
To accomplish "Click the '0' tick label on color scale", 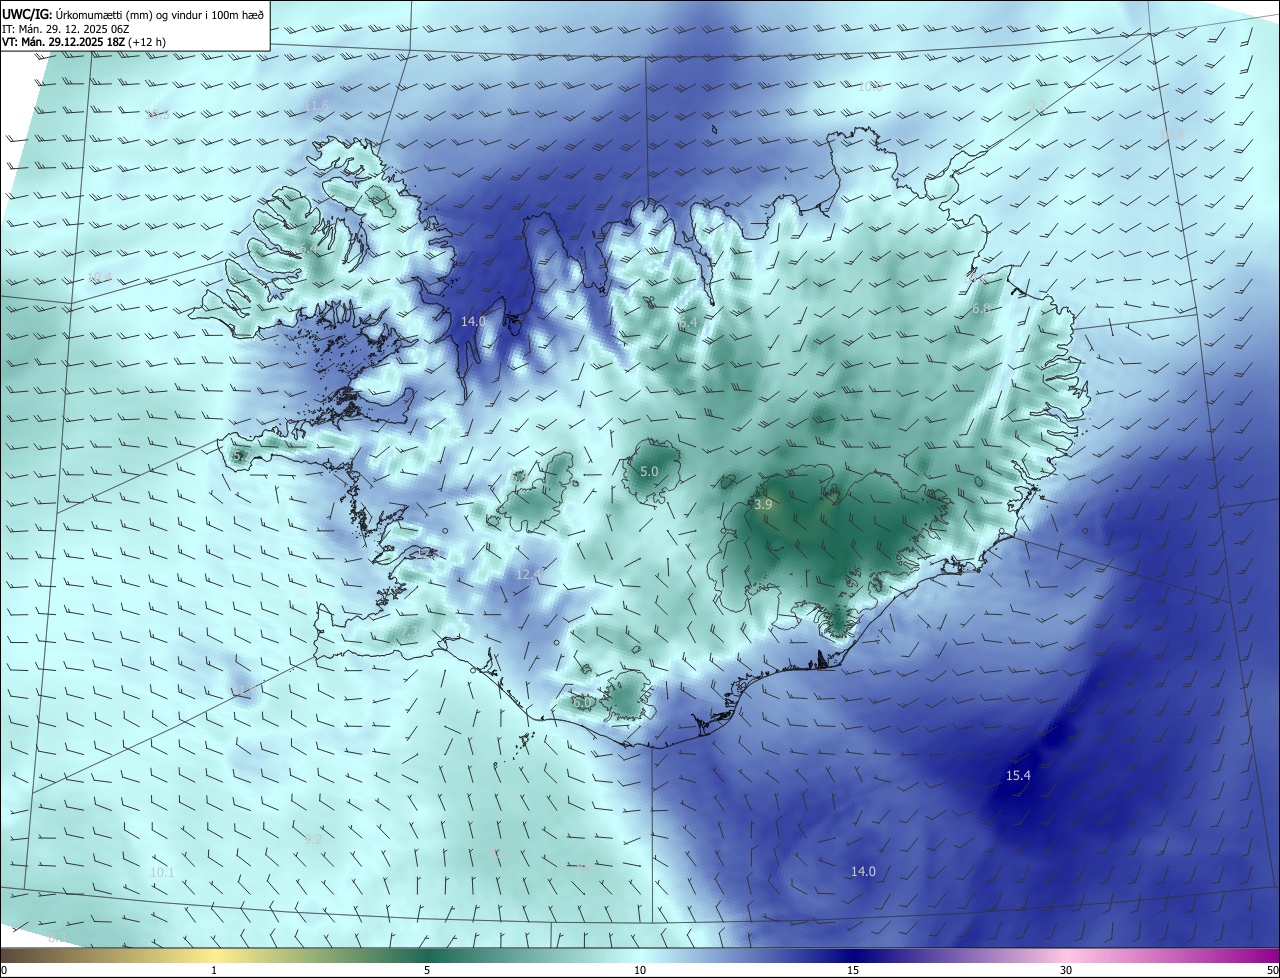I will [x=4, y=970].
